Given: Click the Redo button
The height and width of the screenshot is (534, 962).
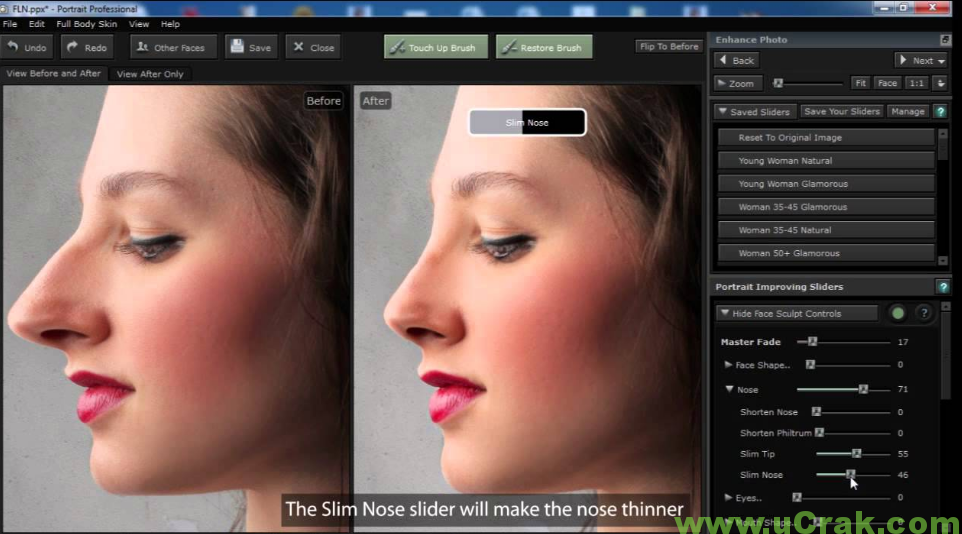Looking at the screenshot, I should 87,47.
